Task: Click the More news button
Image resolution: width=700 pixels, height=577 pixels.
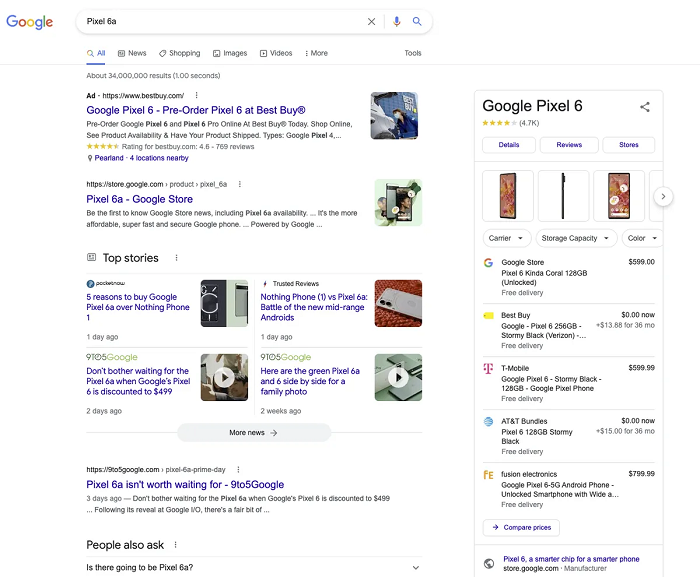Action: pyautogui.click(x=254, y=433)
